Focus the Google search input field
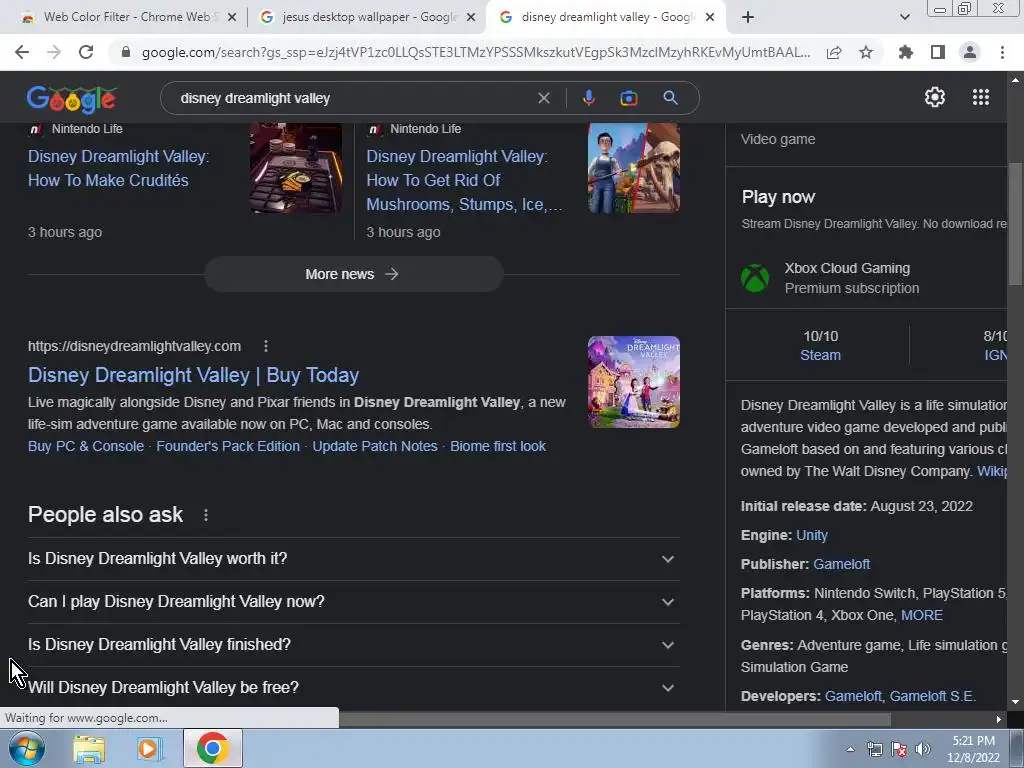 [x=353, y=98]
